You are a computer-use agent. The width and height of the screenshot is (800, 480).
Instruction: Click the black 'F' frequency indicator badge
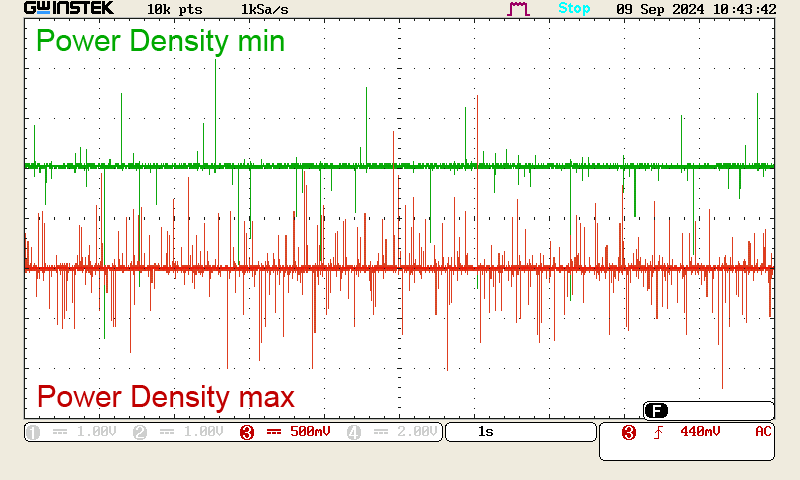(x=656, y=411)
